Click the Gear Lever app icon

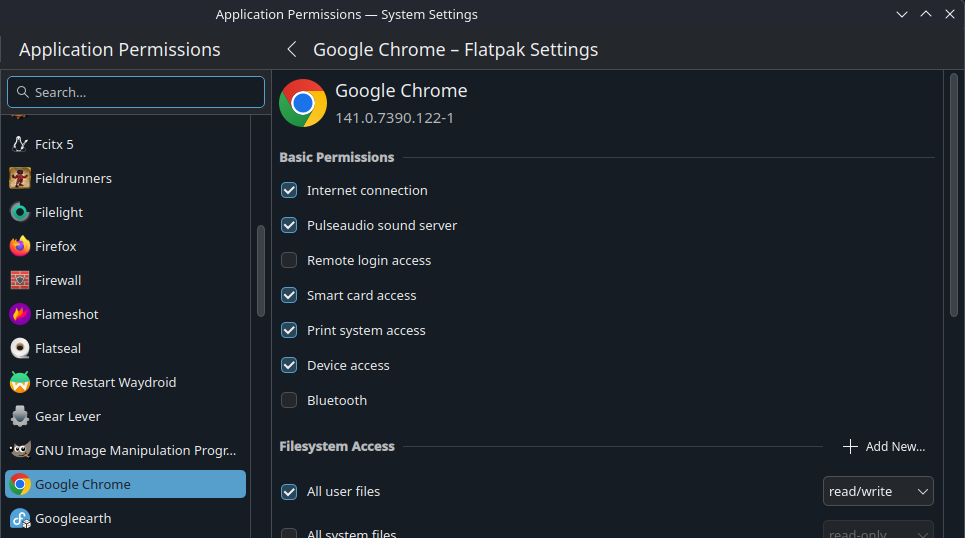tap(20, 416)
